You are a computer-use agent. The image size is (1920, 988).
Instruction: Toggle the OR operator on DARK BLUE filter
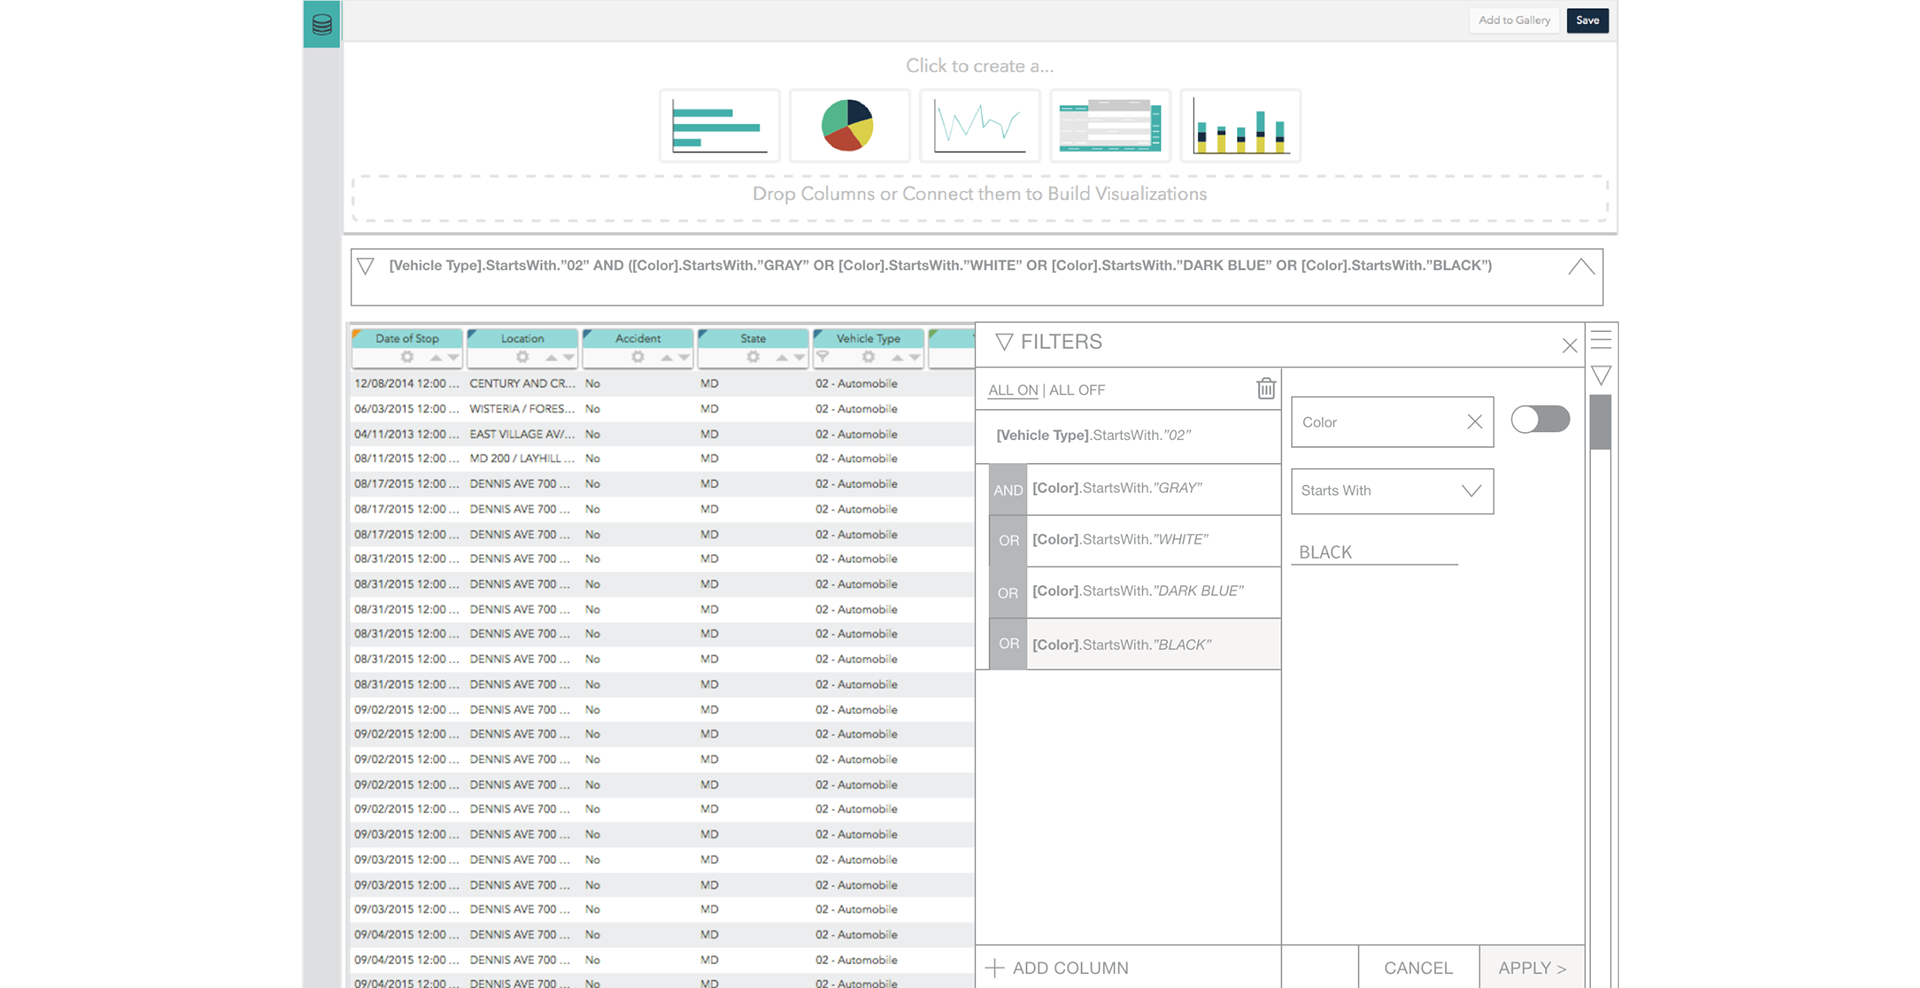1008,593
